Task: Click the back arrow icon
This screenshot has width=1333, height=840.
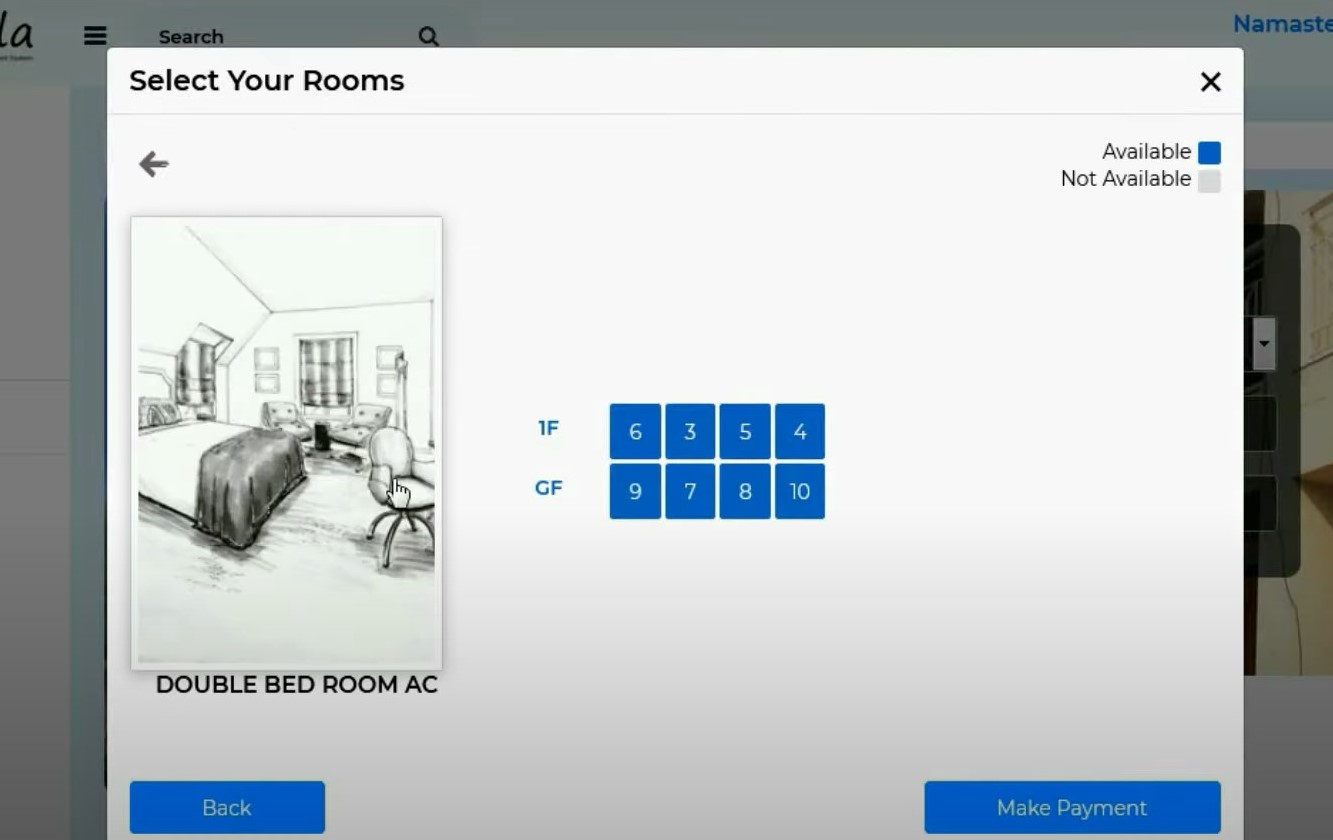Action: coord(153,164)
